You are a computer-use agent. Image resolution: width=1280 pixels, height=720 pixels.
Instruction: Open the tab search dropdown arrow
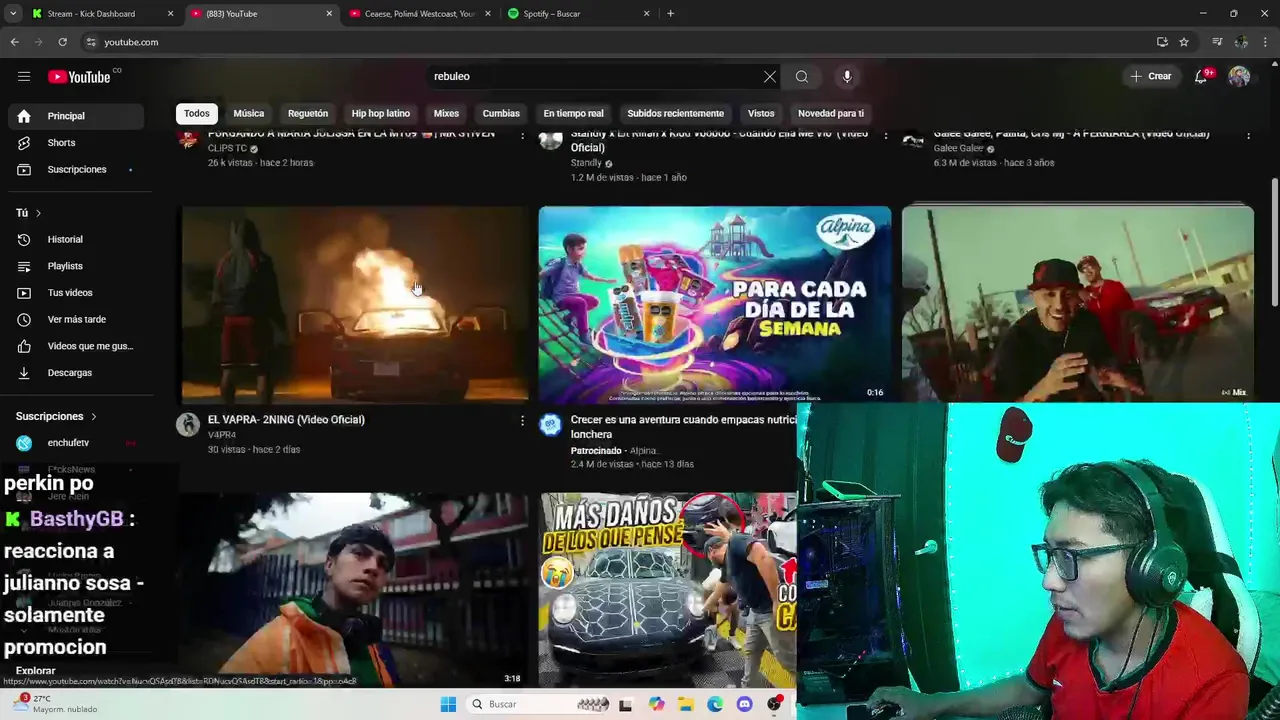pos(13,14)
